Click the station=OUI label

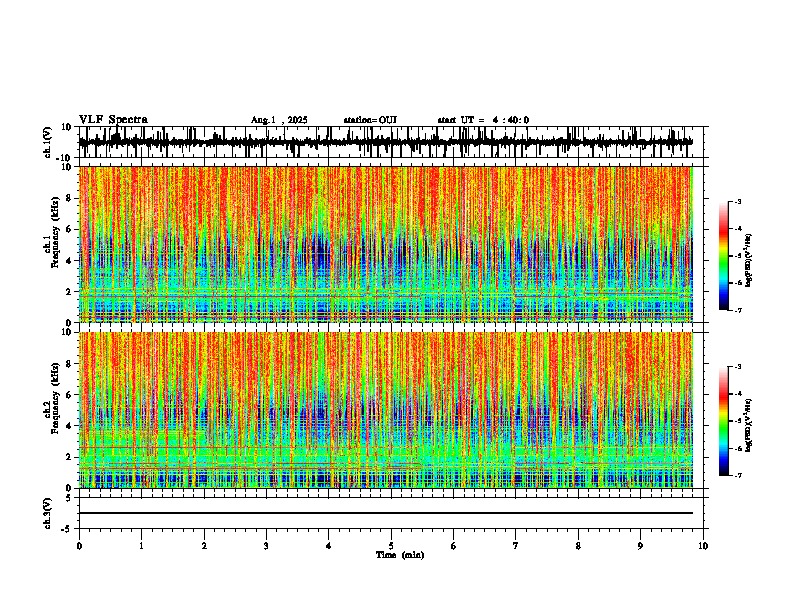370,120
